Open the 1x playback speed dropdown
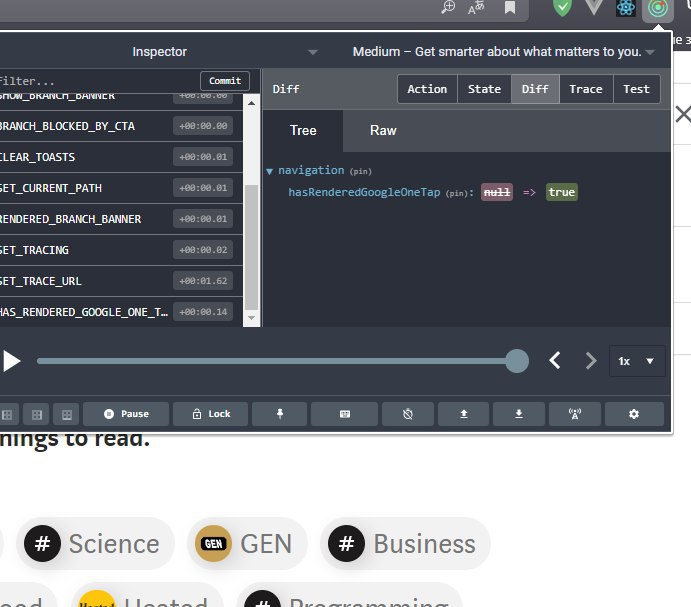 coord(636,361)
